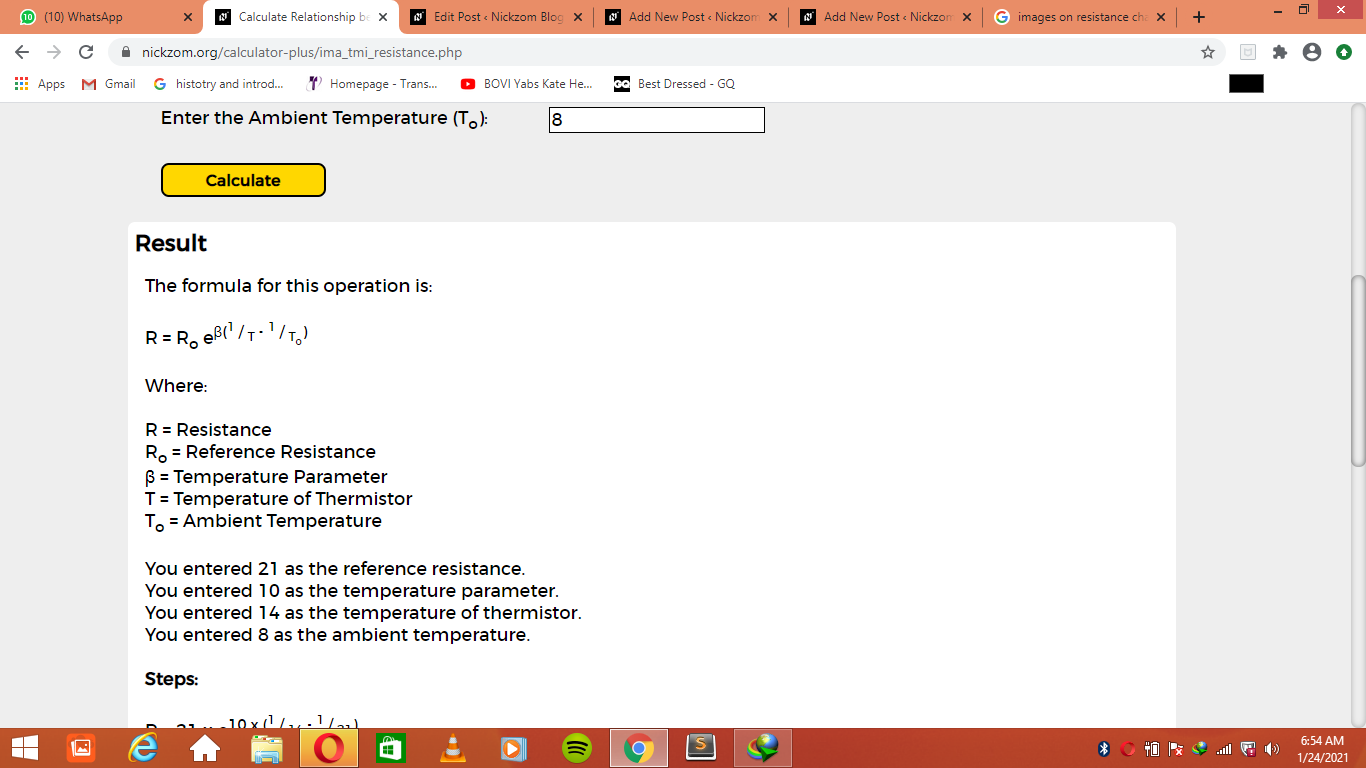This screenshot has width=1366, height=768.
Task: Click the page vertical scrollbar thumb
Action: (1357, 370)
